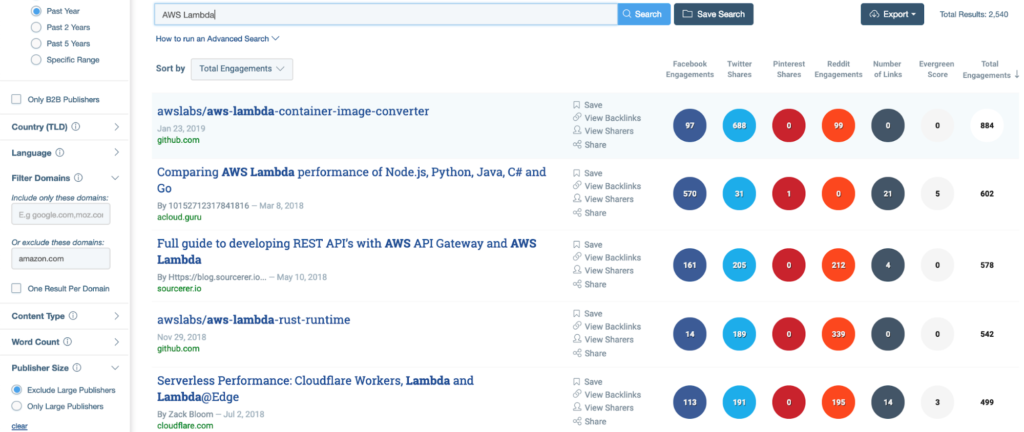Click clear link under Publisher Size
The image size is (1024, 432).
click(x=19, y=426)
